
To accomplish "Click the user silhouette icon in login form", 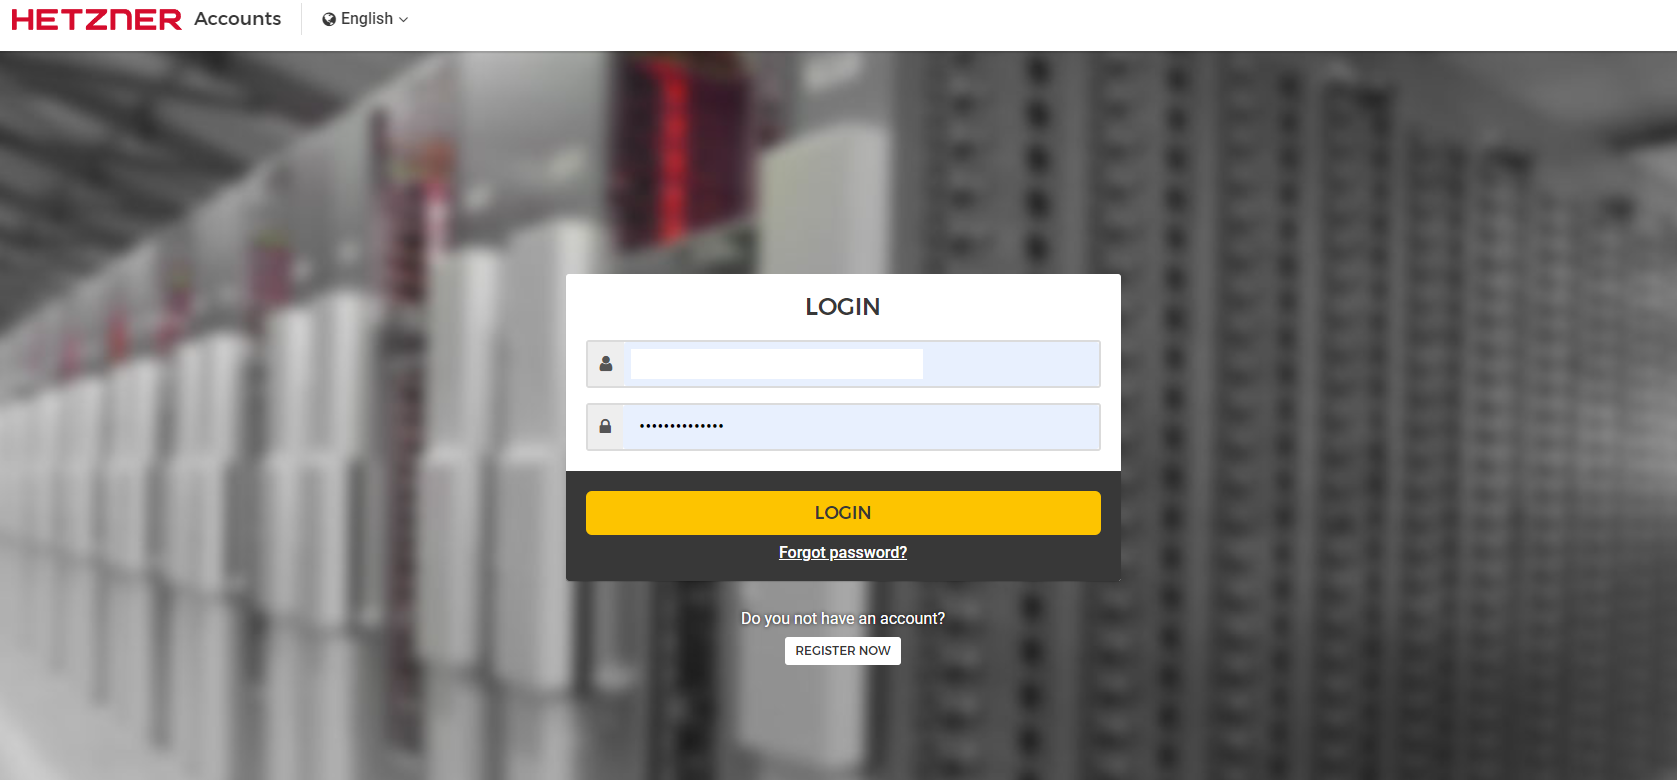I will tap(605, 364).
